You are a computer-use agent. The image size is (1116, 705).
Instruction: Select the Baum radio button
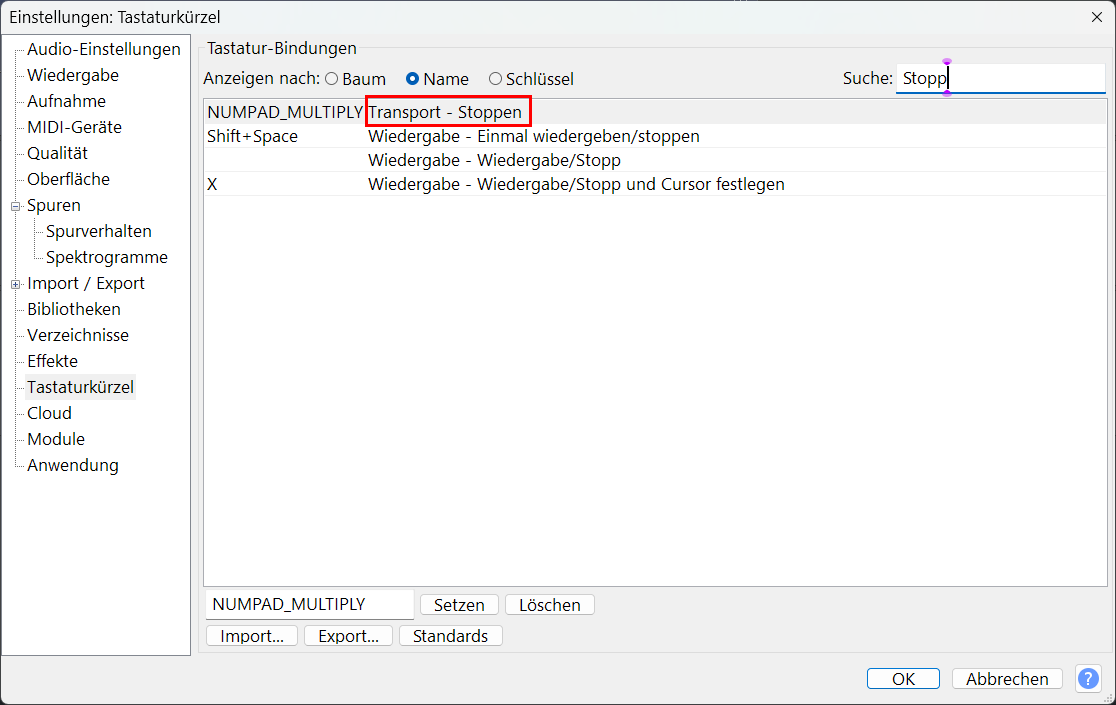331,79
